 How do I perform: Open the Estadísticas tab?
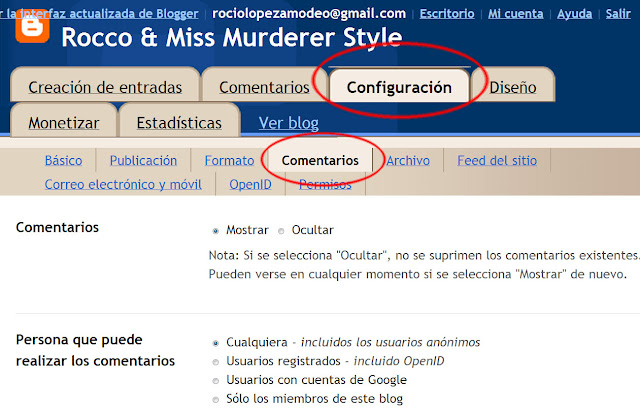pos(179,123)
